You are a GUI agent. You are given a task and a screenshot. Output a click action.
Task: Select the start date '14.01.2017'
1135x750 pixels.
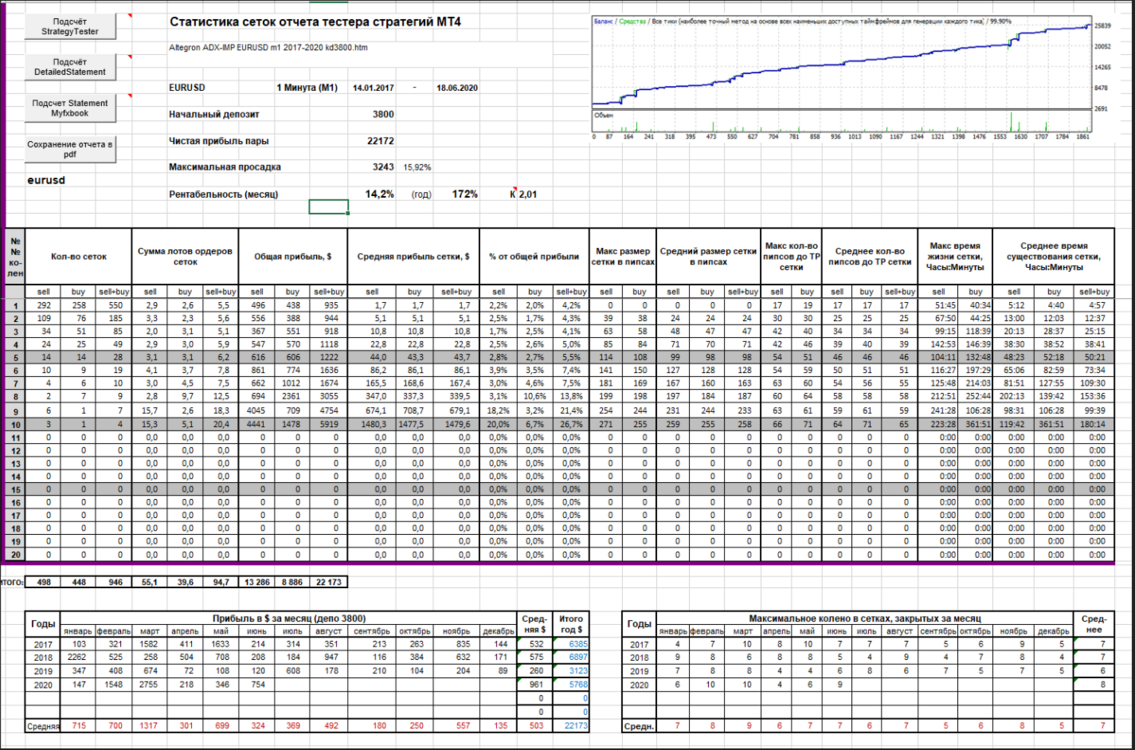(x=373, y=88)
